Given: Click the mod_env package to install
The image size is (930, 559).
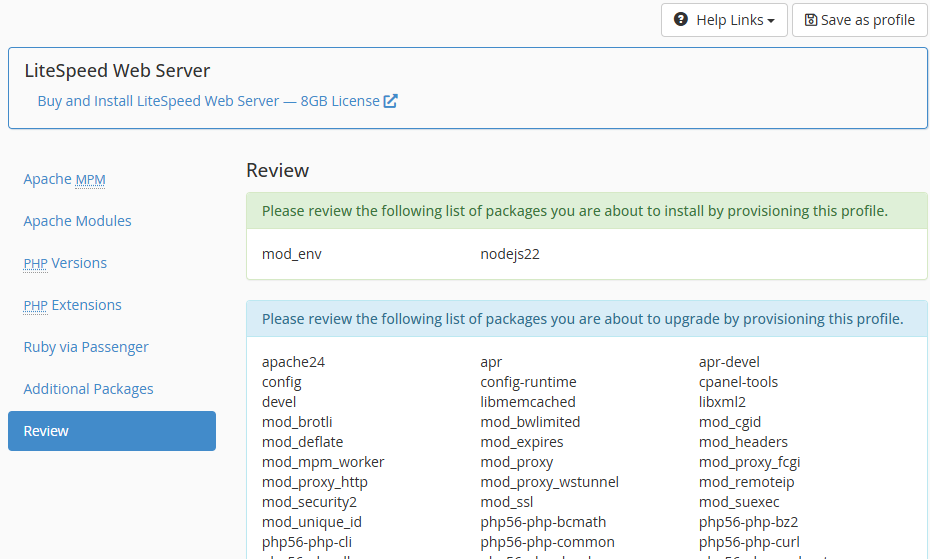Looking at the screenshot, I should [291, 254].
